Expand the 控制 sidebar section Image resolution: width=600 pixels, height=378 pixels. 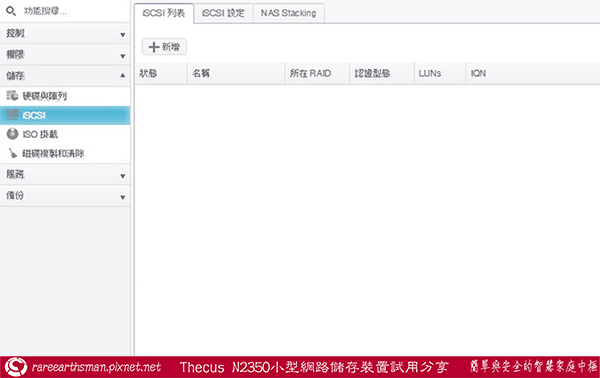pyautogui.click(x=65, y=34)
